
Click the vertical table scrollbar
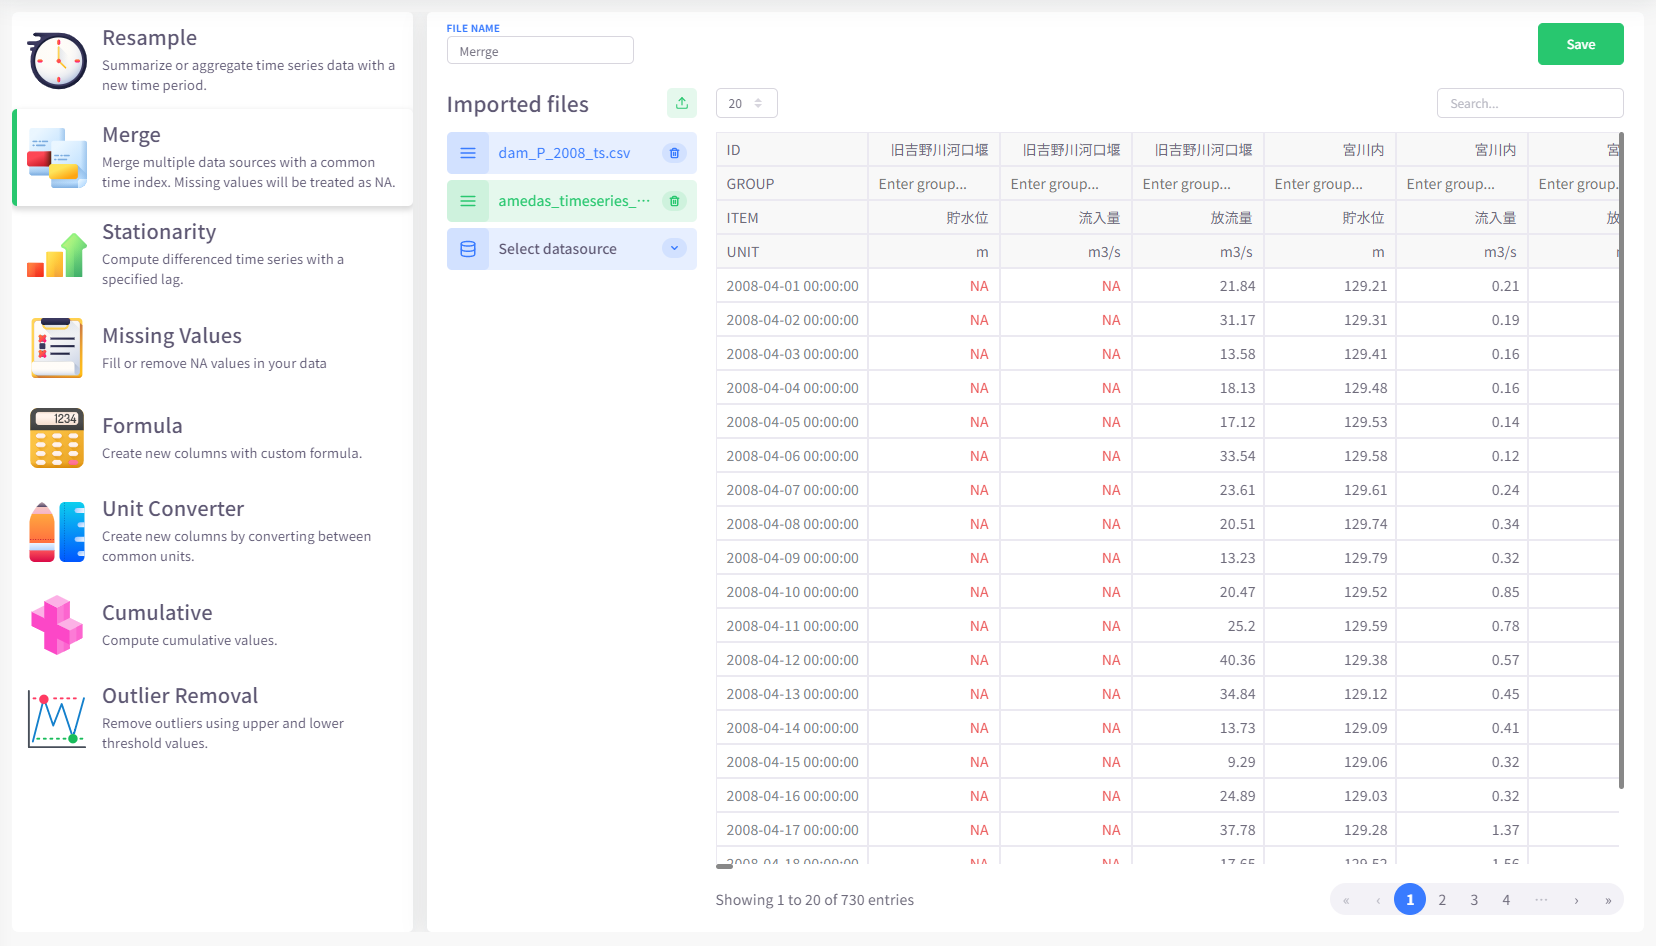(x=1621, y=460)
